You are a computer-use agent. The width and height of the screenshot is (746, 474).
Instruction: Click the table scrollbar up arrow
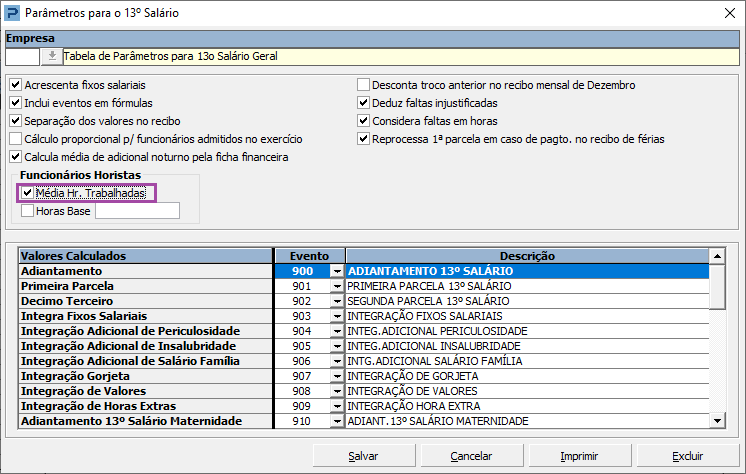coord(717,256)
